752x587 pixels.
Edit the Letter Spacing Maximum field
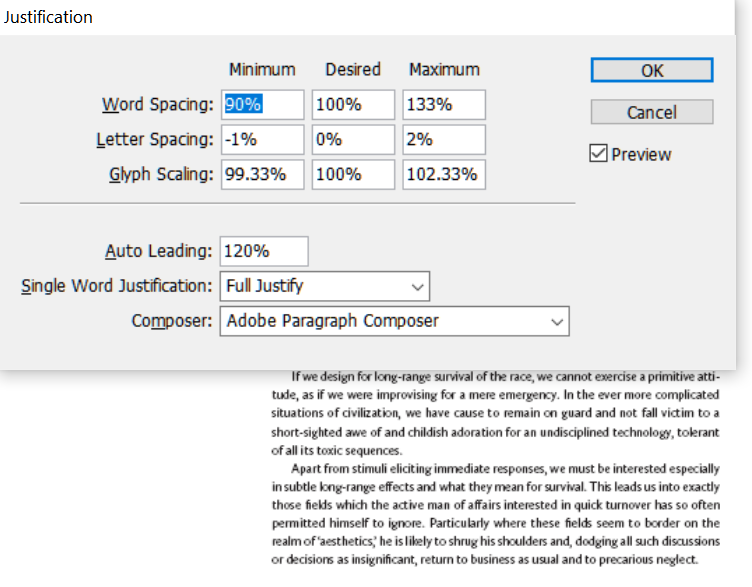[x=444, y=140]
